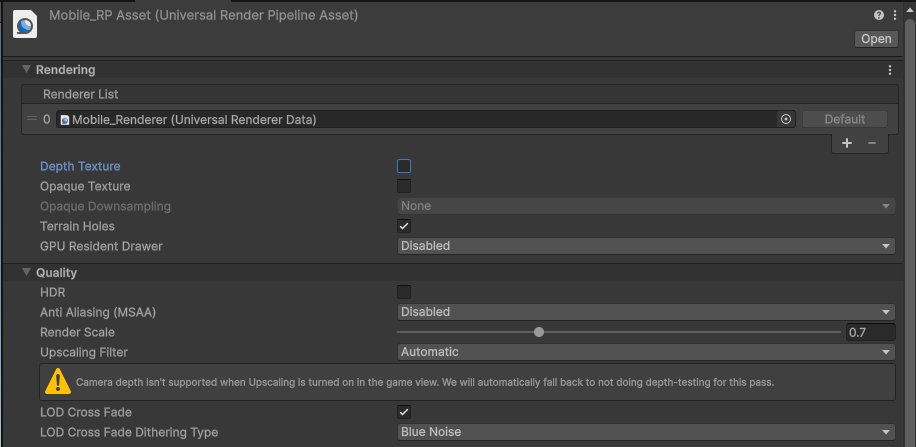916x447 pixels.
Task: Collapse the Quality section foldout
Action: (x=26, y=272)
